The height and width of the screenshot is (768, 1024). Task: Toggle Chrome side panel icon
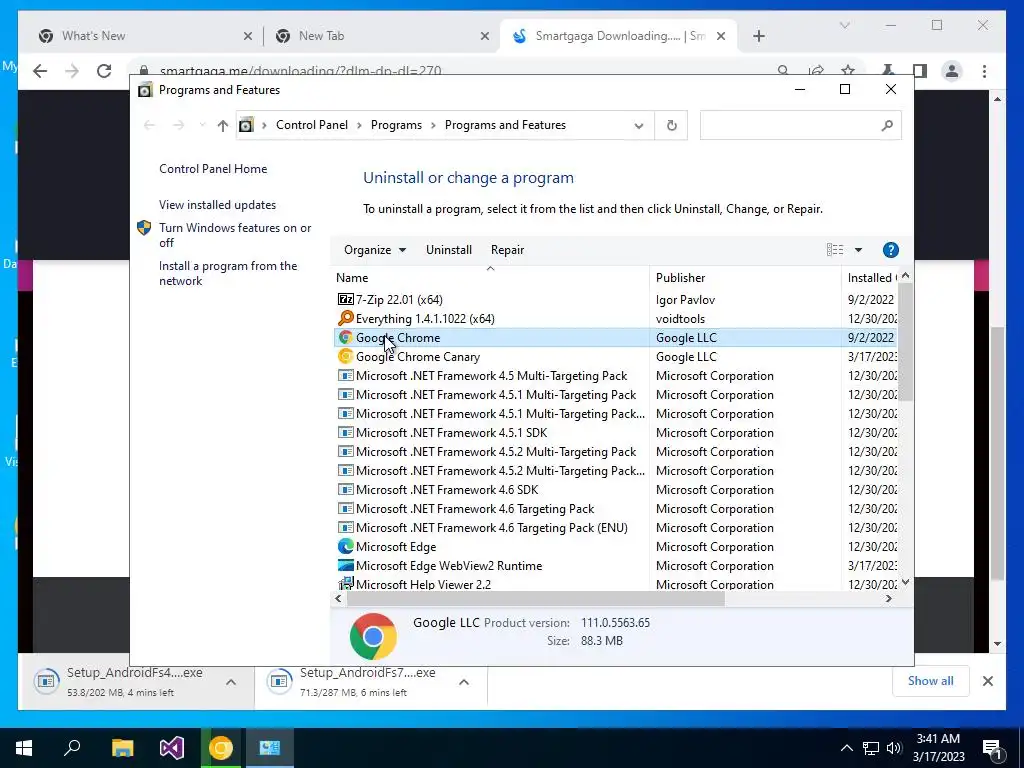click(x=920, y=71)
